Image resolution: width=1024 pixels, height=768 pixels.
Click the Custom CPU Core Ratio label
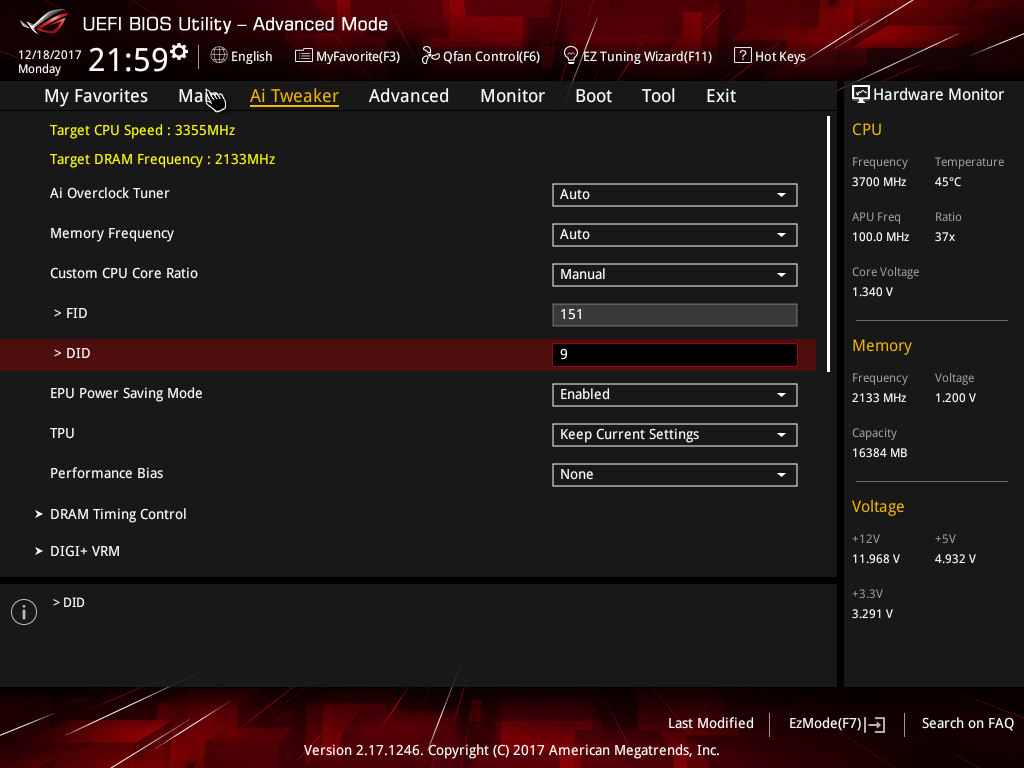click(124, 274)
